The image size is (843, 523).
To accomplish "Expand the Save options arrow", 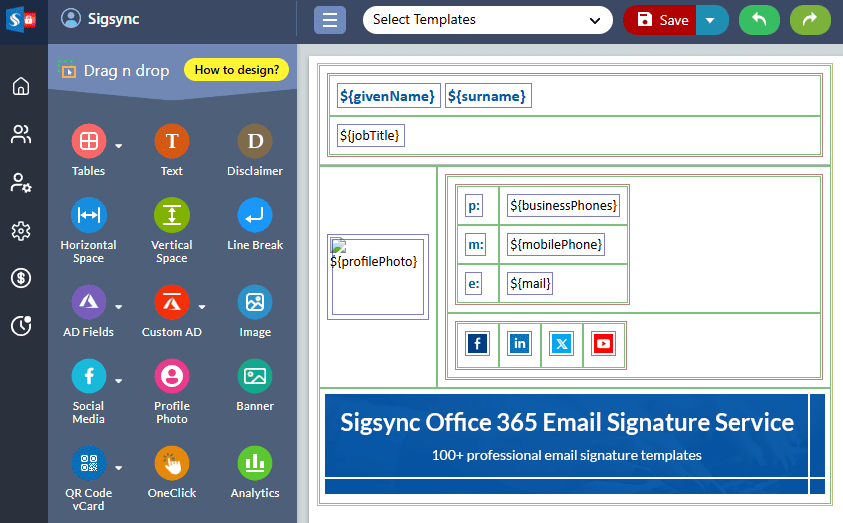I will (711, 20).
